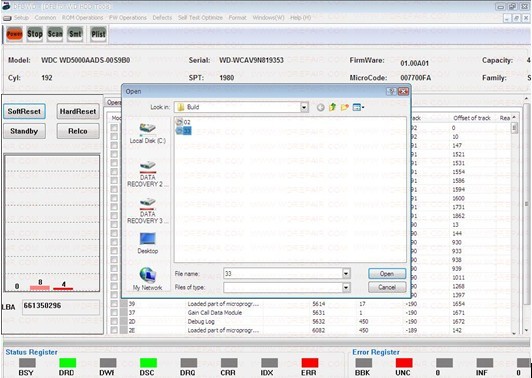
Task: Tick the checkbox for module 37 Gain Call Data
Action: point(114,313)
